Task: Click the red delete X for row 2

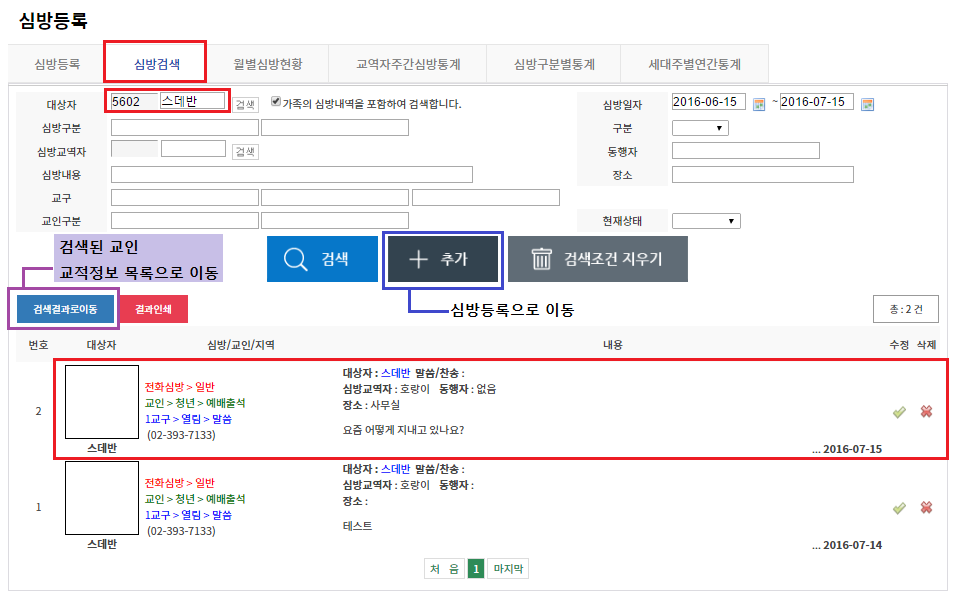Action: point(927,412)
